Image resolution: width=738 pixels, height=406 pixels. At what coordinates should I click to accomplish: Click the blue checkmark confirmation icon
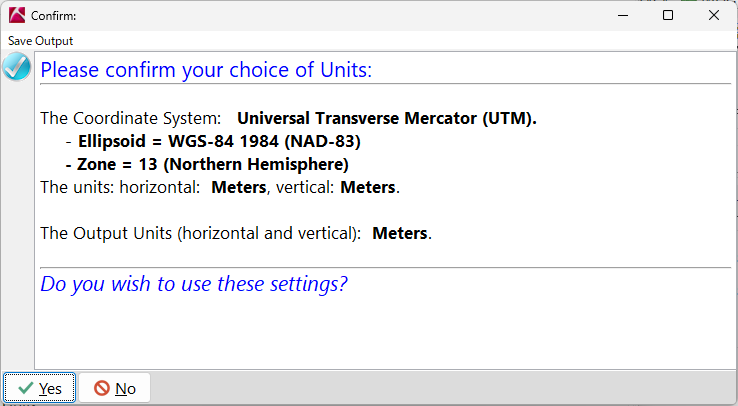tap(17, 67)
